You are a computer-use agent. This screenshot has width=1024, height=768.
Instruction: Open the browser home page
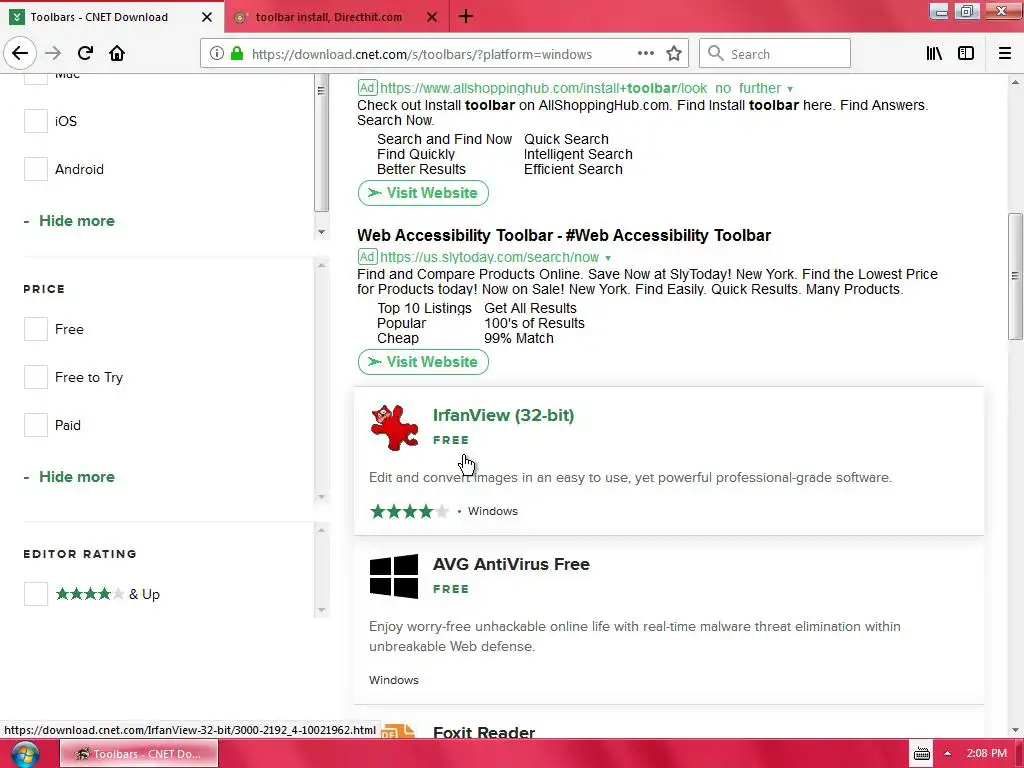117,53
